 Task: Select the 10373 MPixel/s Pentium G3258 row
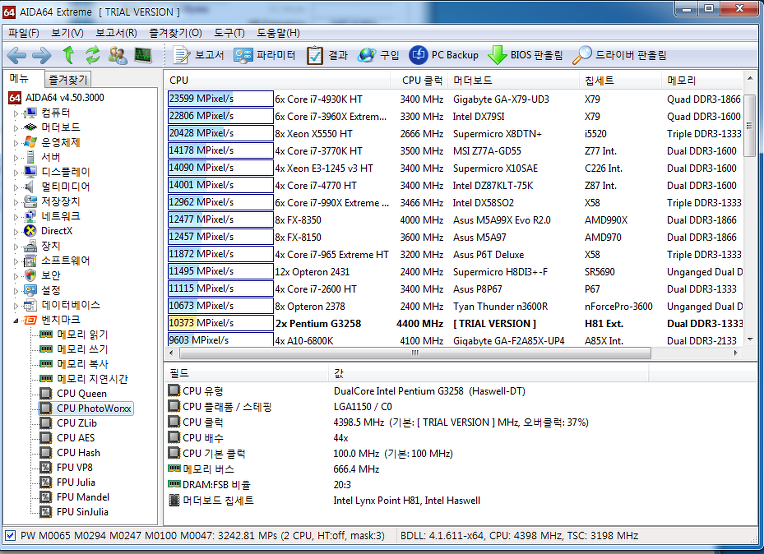[456, 323]
